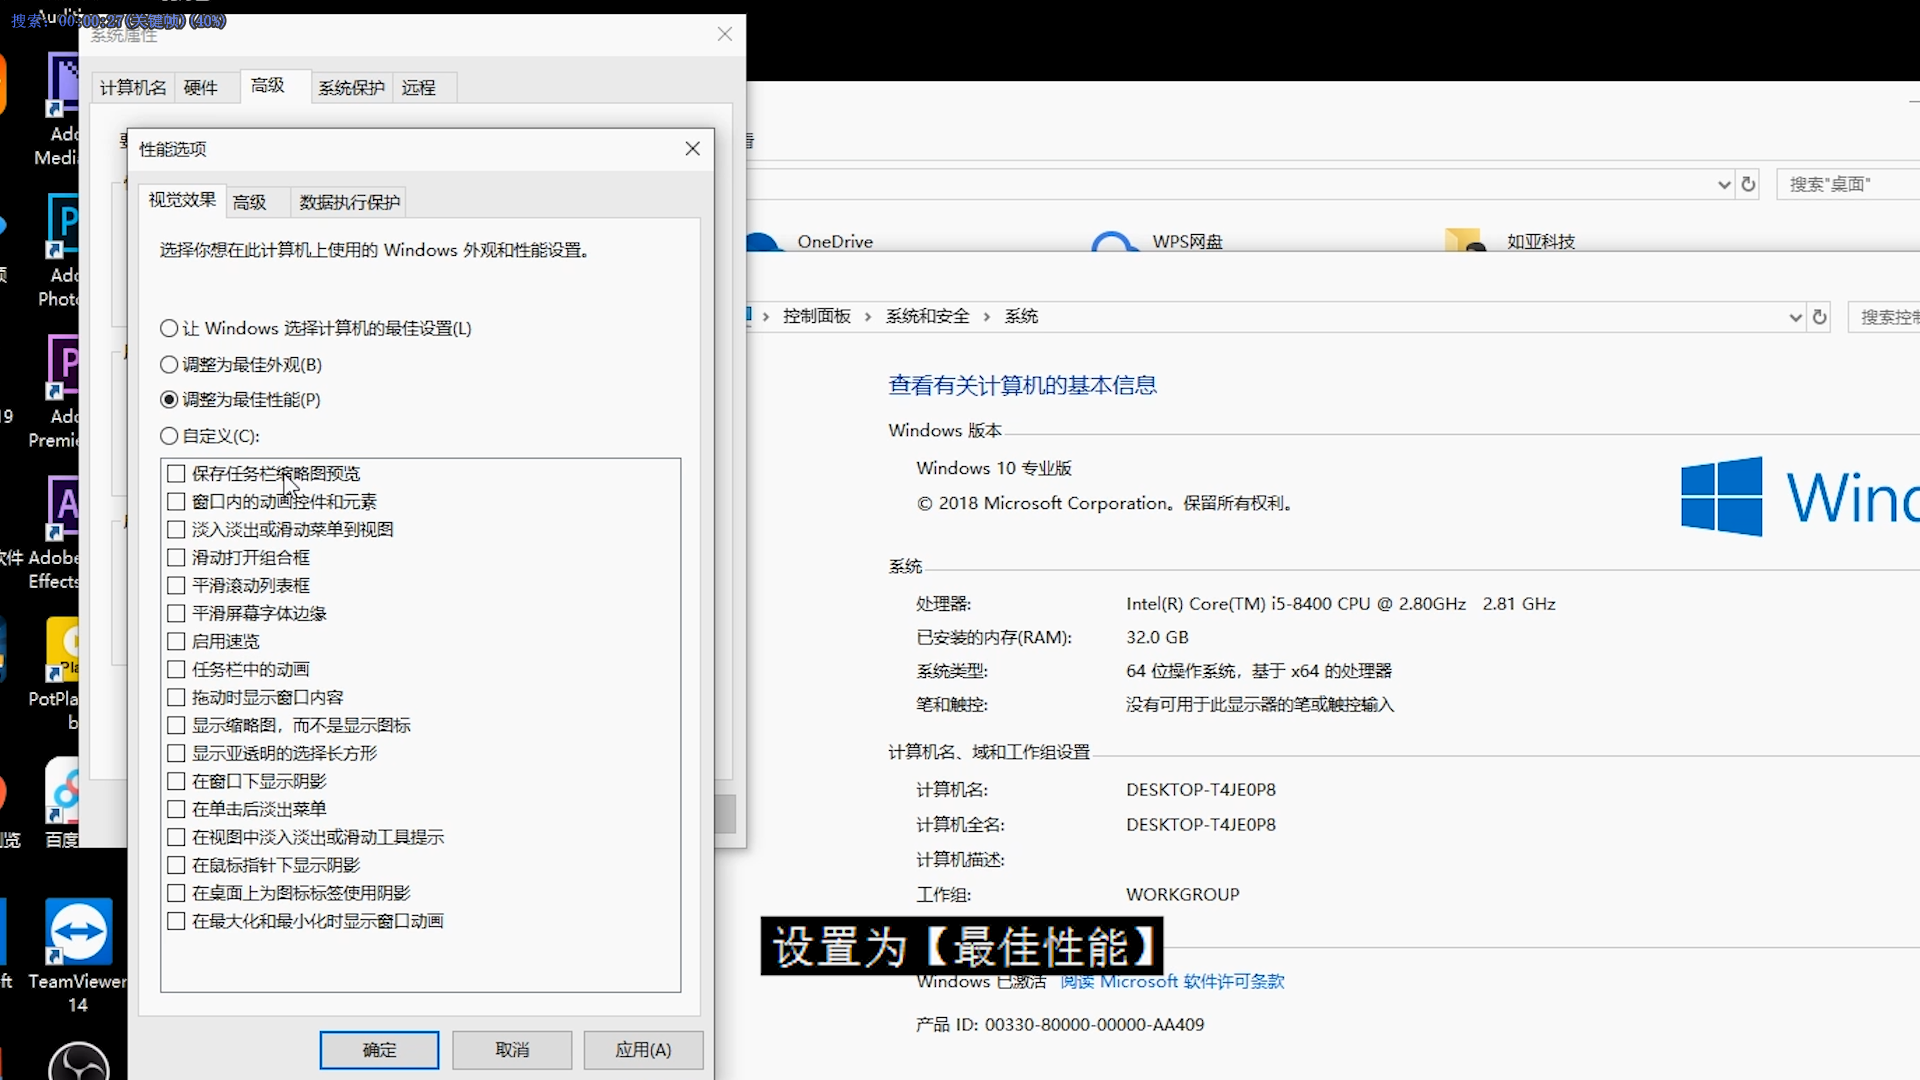Open Adobe Premiere desktop shortcut
This screenshot has height=1080, width=1920.
click(58, 393)
